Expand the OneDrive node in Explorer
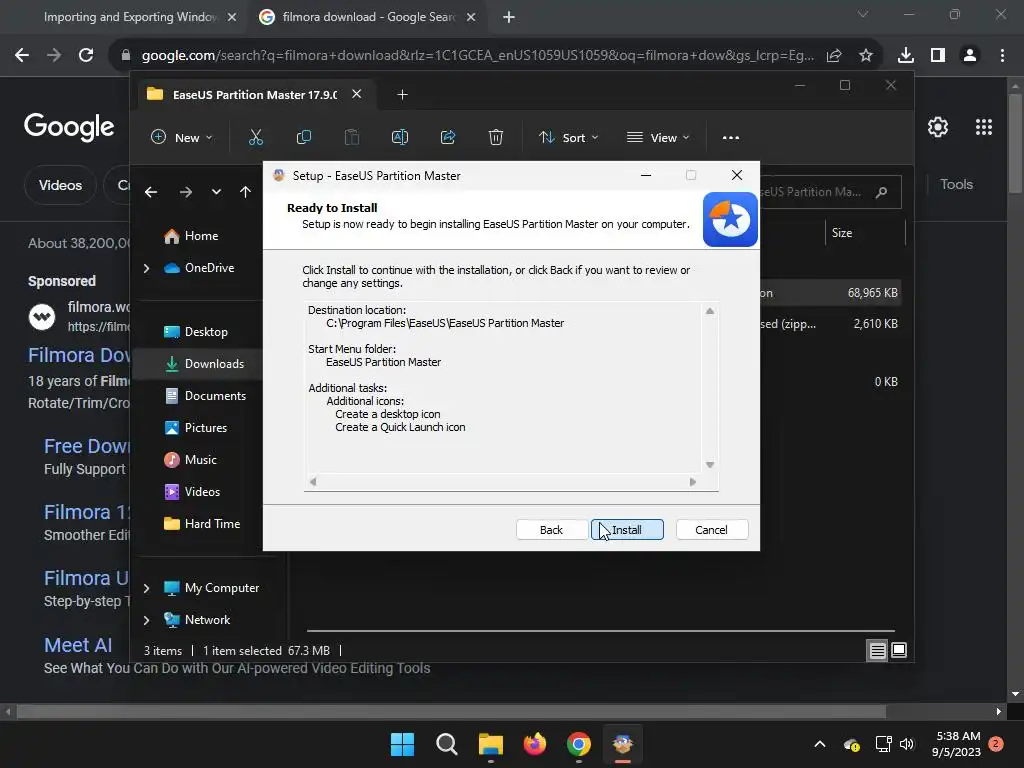The width and height of the screenshot is (1024, 768). point(146,268)
